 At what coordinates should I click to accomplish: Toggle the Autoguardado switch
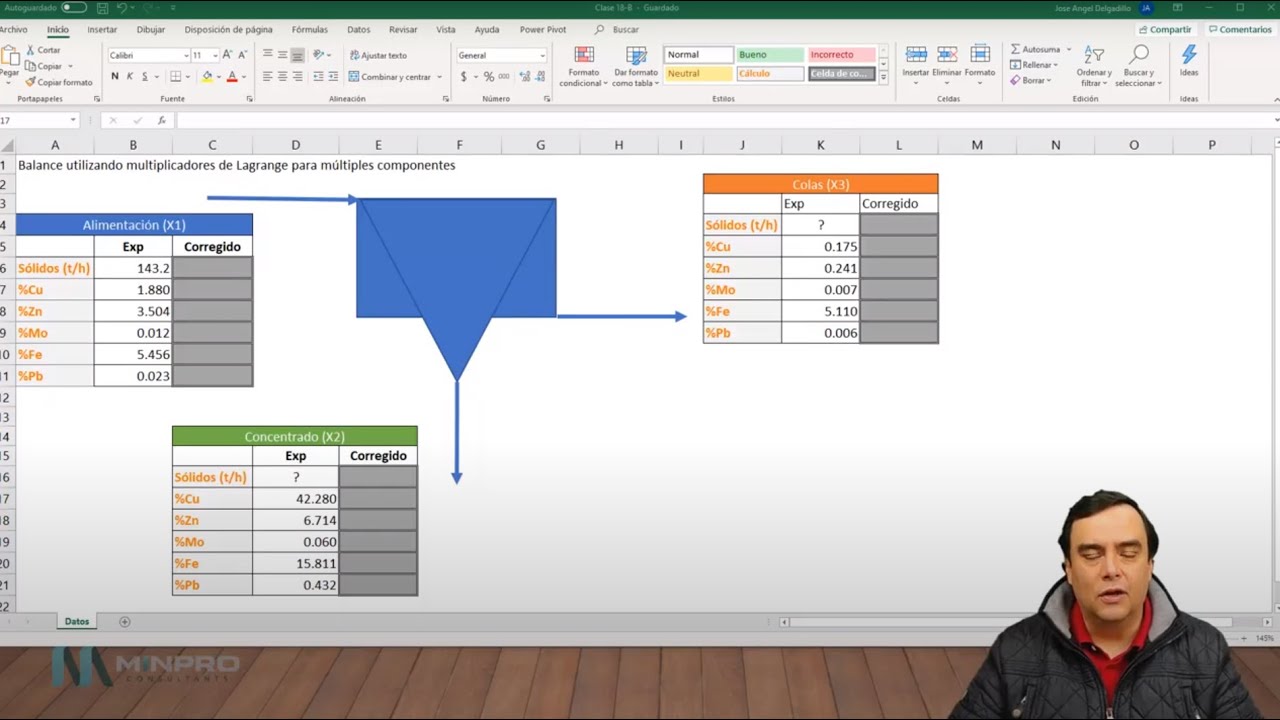pyautogui.click(x=74, y=8)
